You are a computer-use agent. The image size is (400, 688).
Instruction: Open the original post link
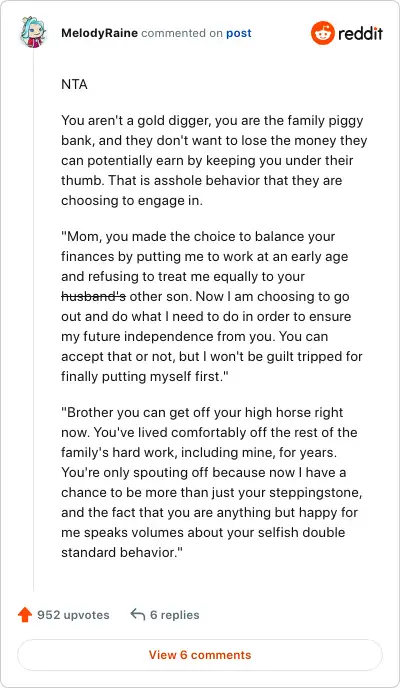coord(239,33)
